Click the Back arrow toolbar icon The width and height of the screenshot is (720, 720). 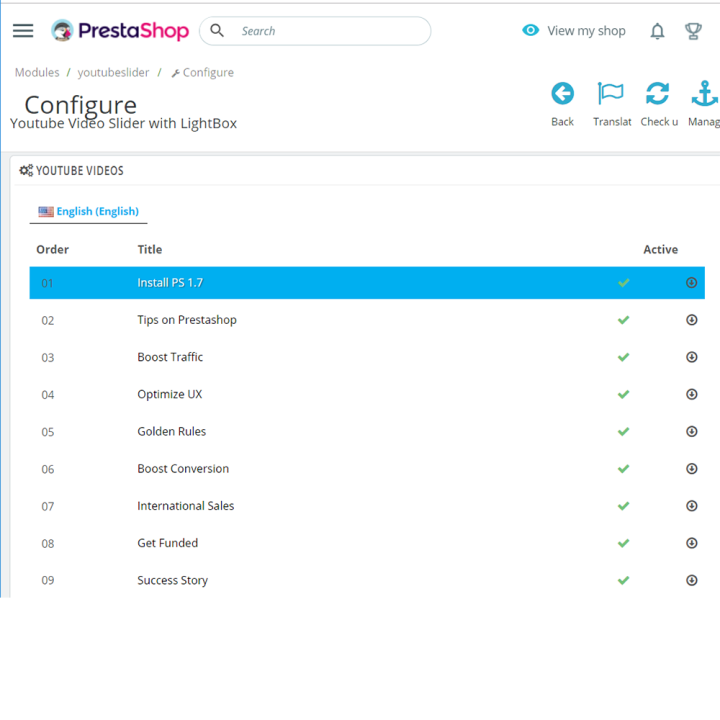562,94
